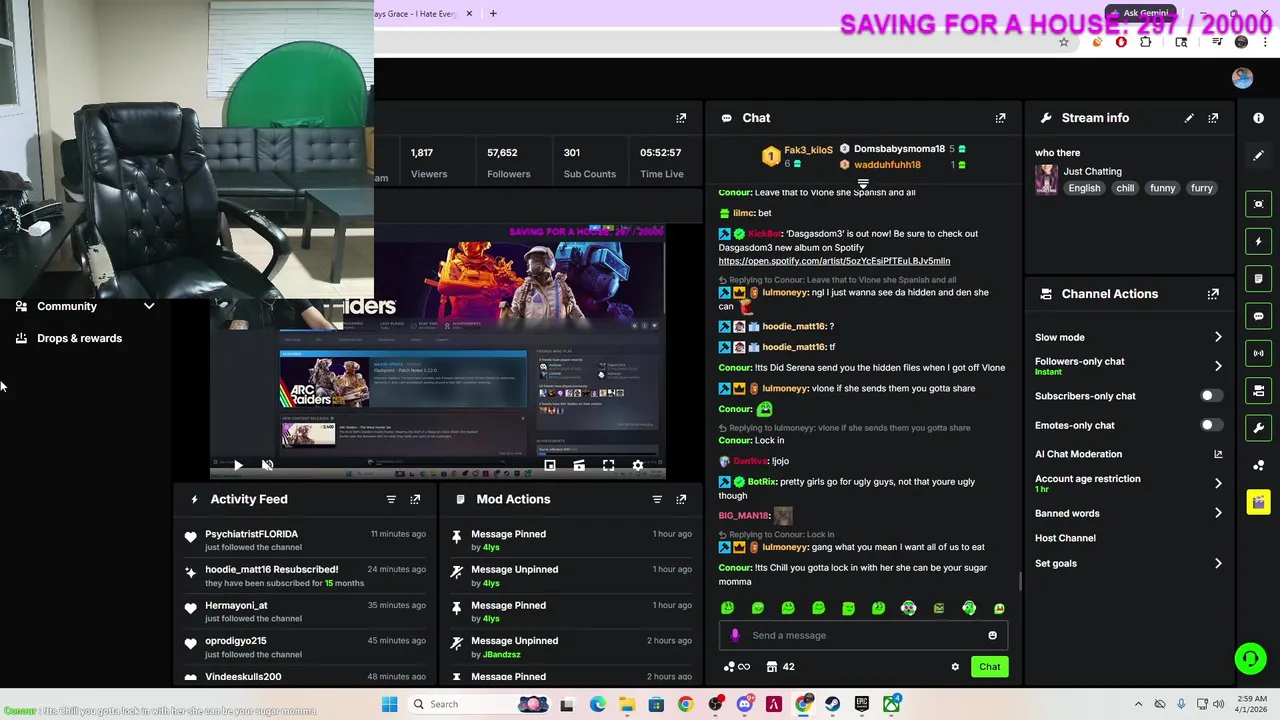Open the green support headset button
1280x720 pixels.
[x=1250, y=658]
